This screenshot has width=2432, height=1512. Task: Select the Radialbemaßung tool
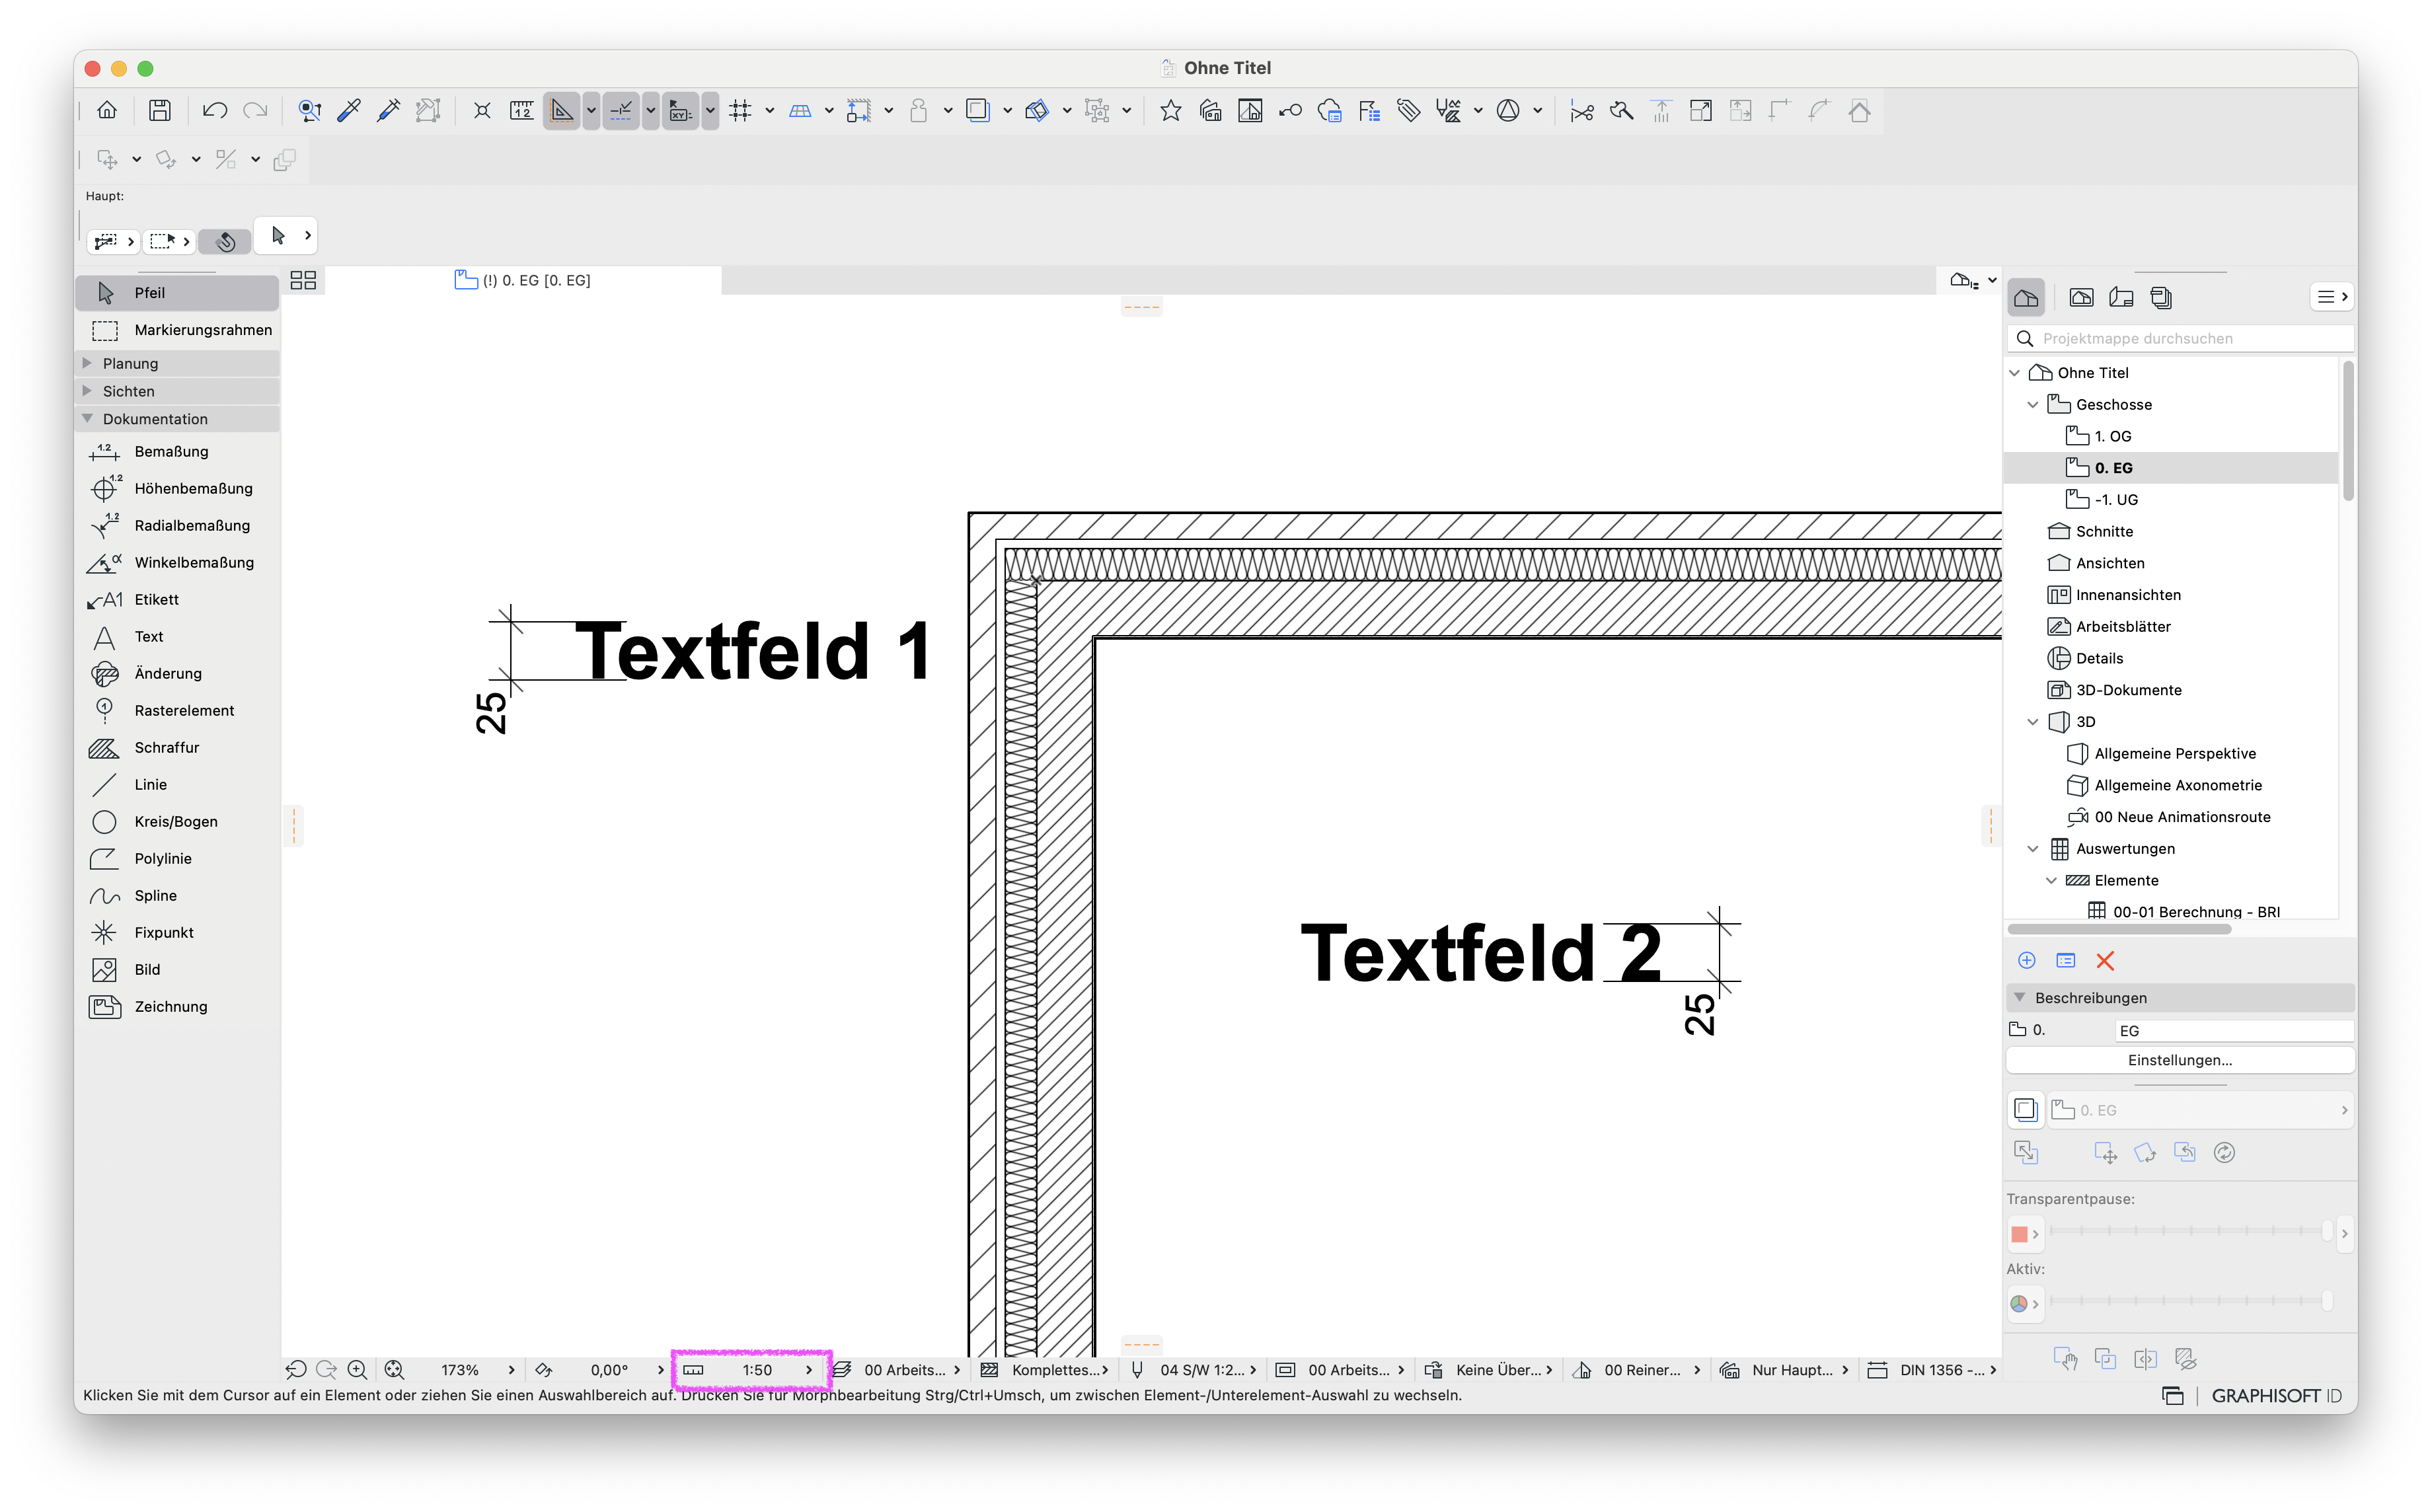pos(178,526)
